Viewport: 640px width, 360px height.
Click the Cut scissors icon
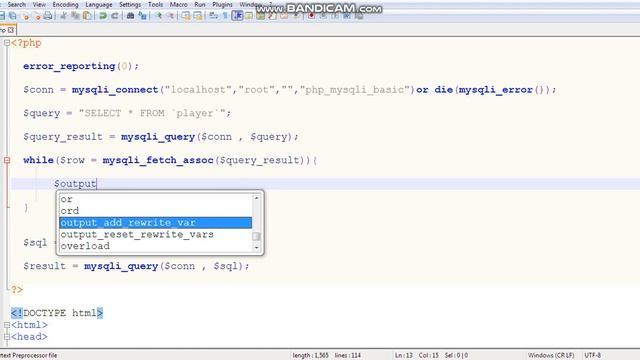click(63, 16)
